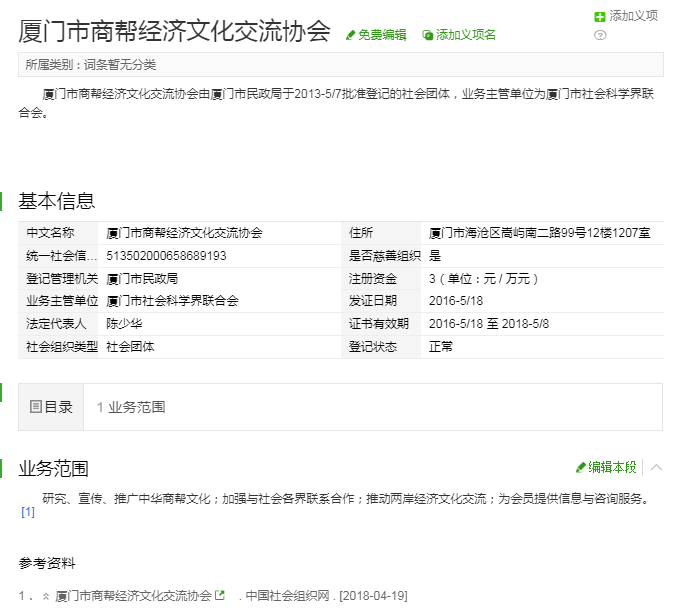Click the 登记管理机关 value 厦门市民政局
The height and width of the screenshot is (616, 675).
[142, 279]
